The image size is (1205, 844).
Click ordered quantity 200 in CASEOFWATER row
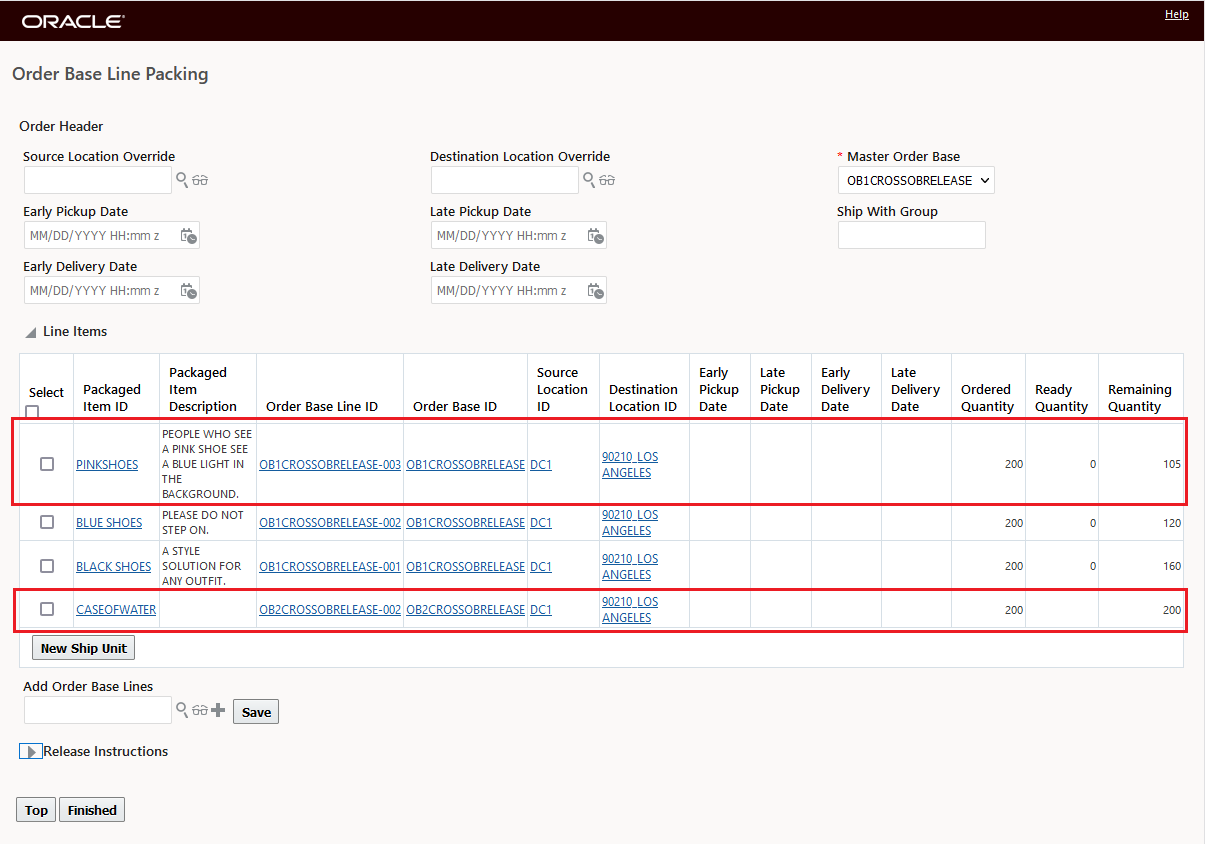(x=1014, y=609)
